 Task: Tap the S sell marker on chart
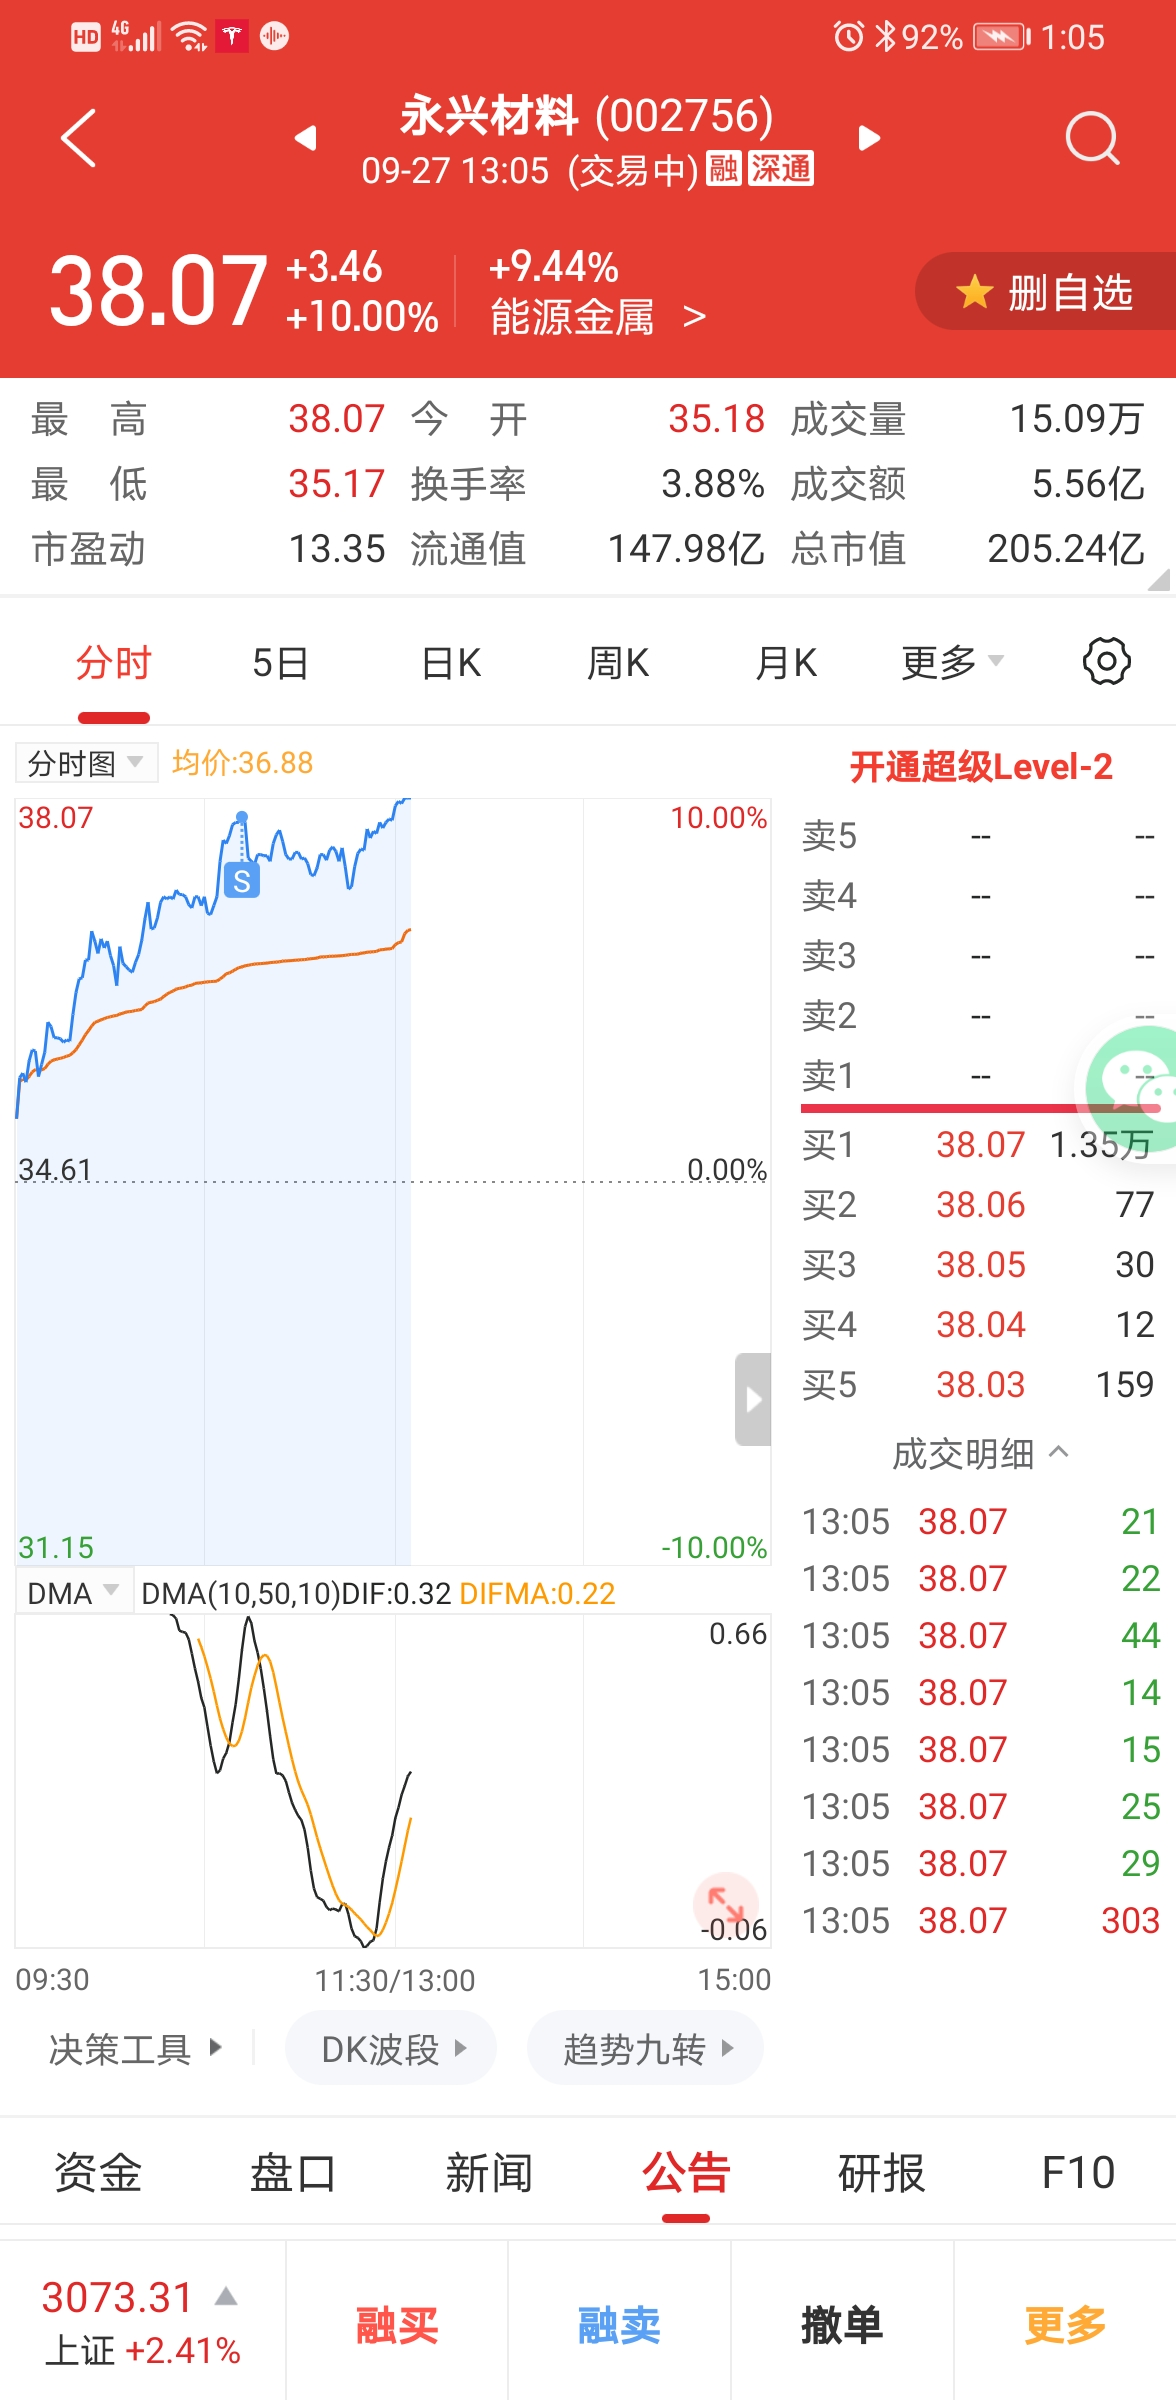(242, 880)
